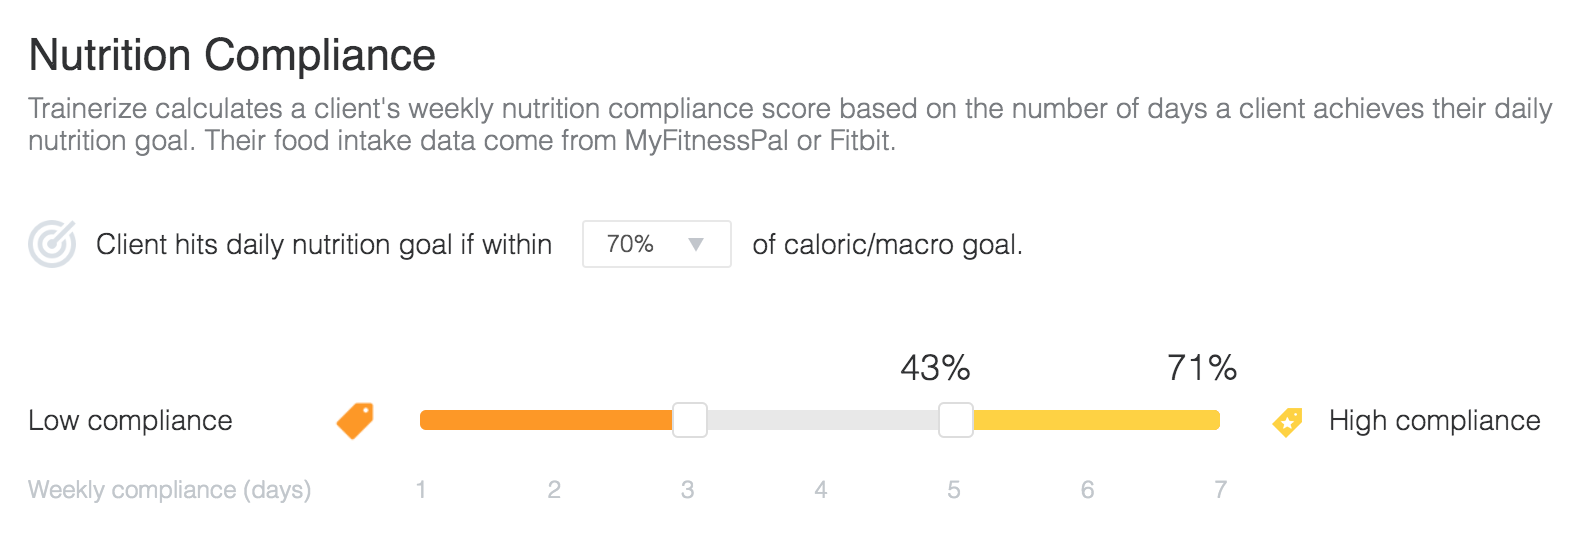The width and height of the screenshot is (1582, 560).
Task: Click the low compliance slider handle
Action: click(x=689, y=420)
